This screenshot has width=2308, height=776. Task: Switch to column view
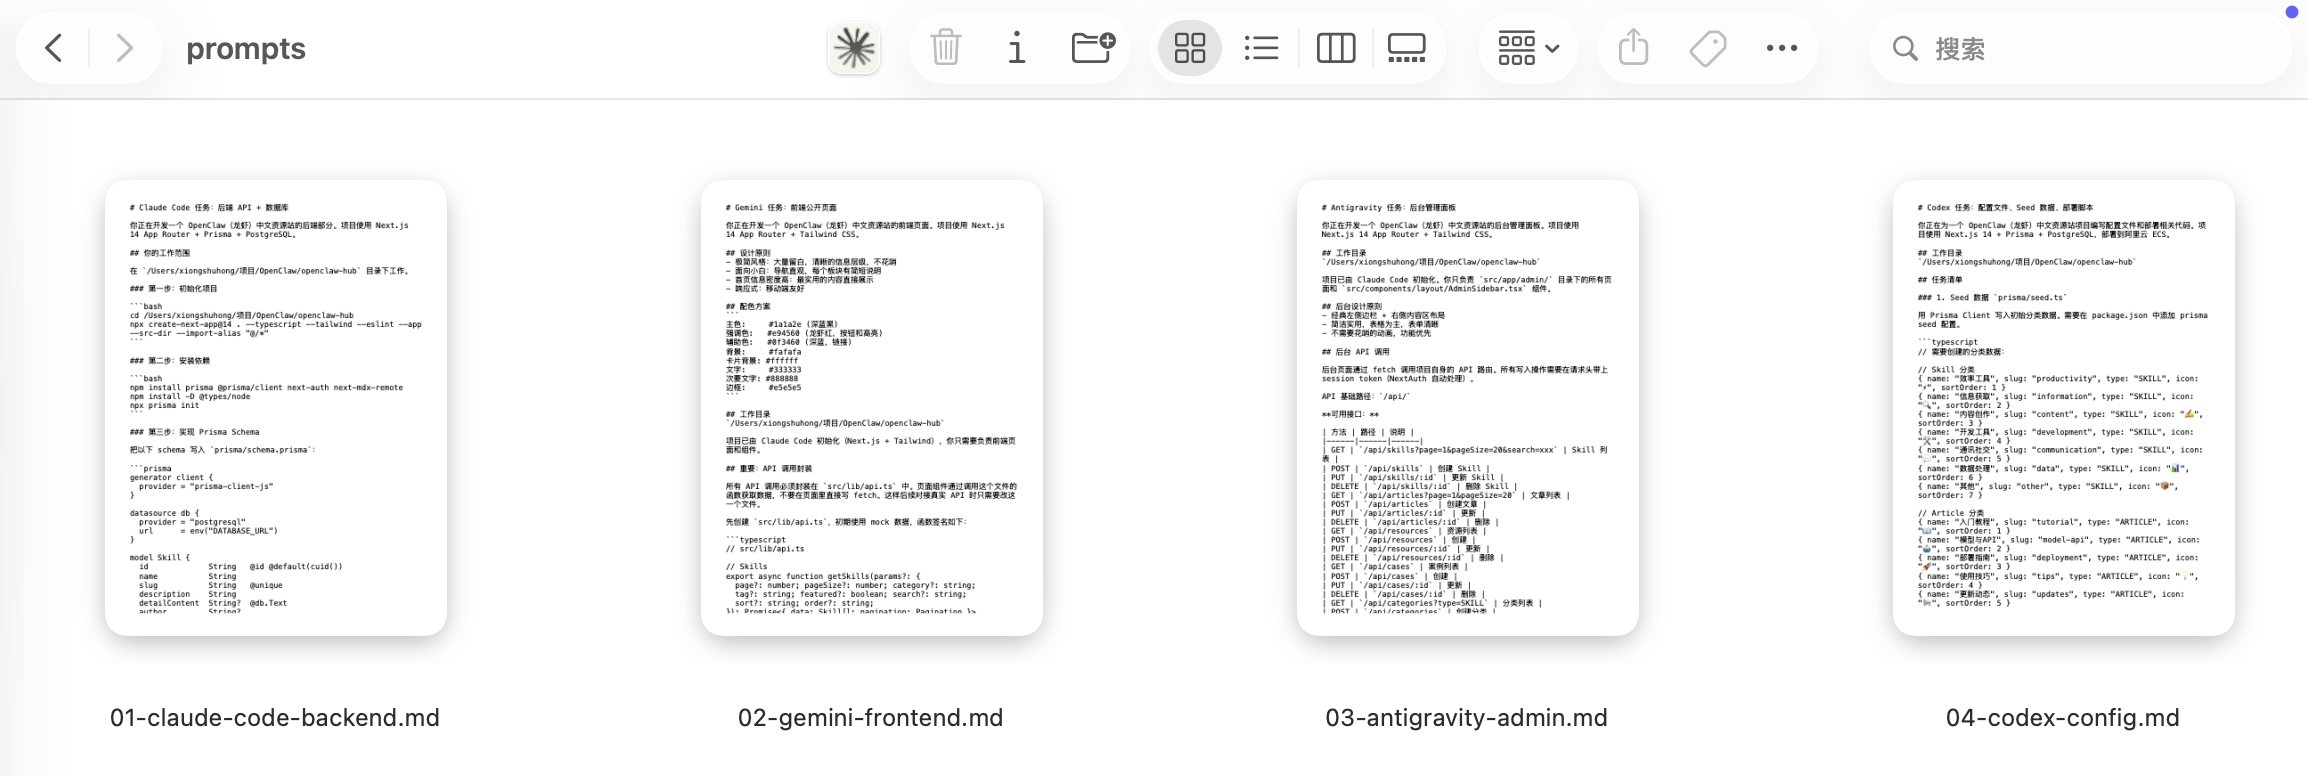point(1335,48)
